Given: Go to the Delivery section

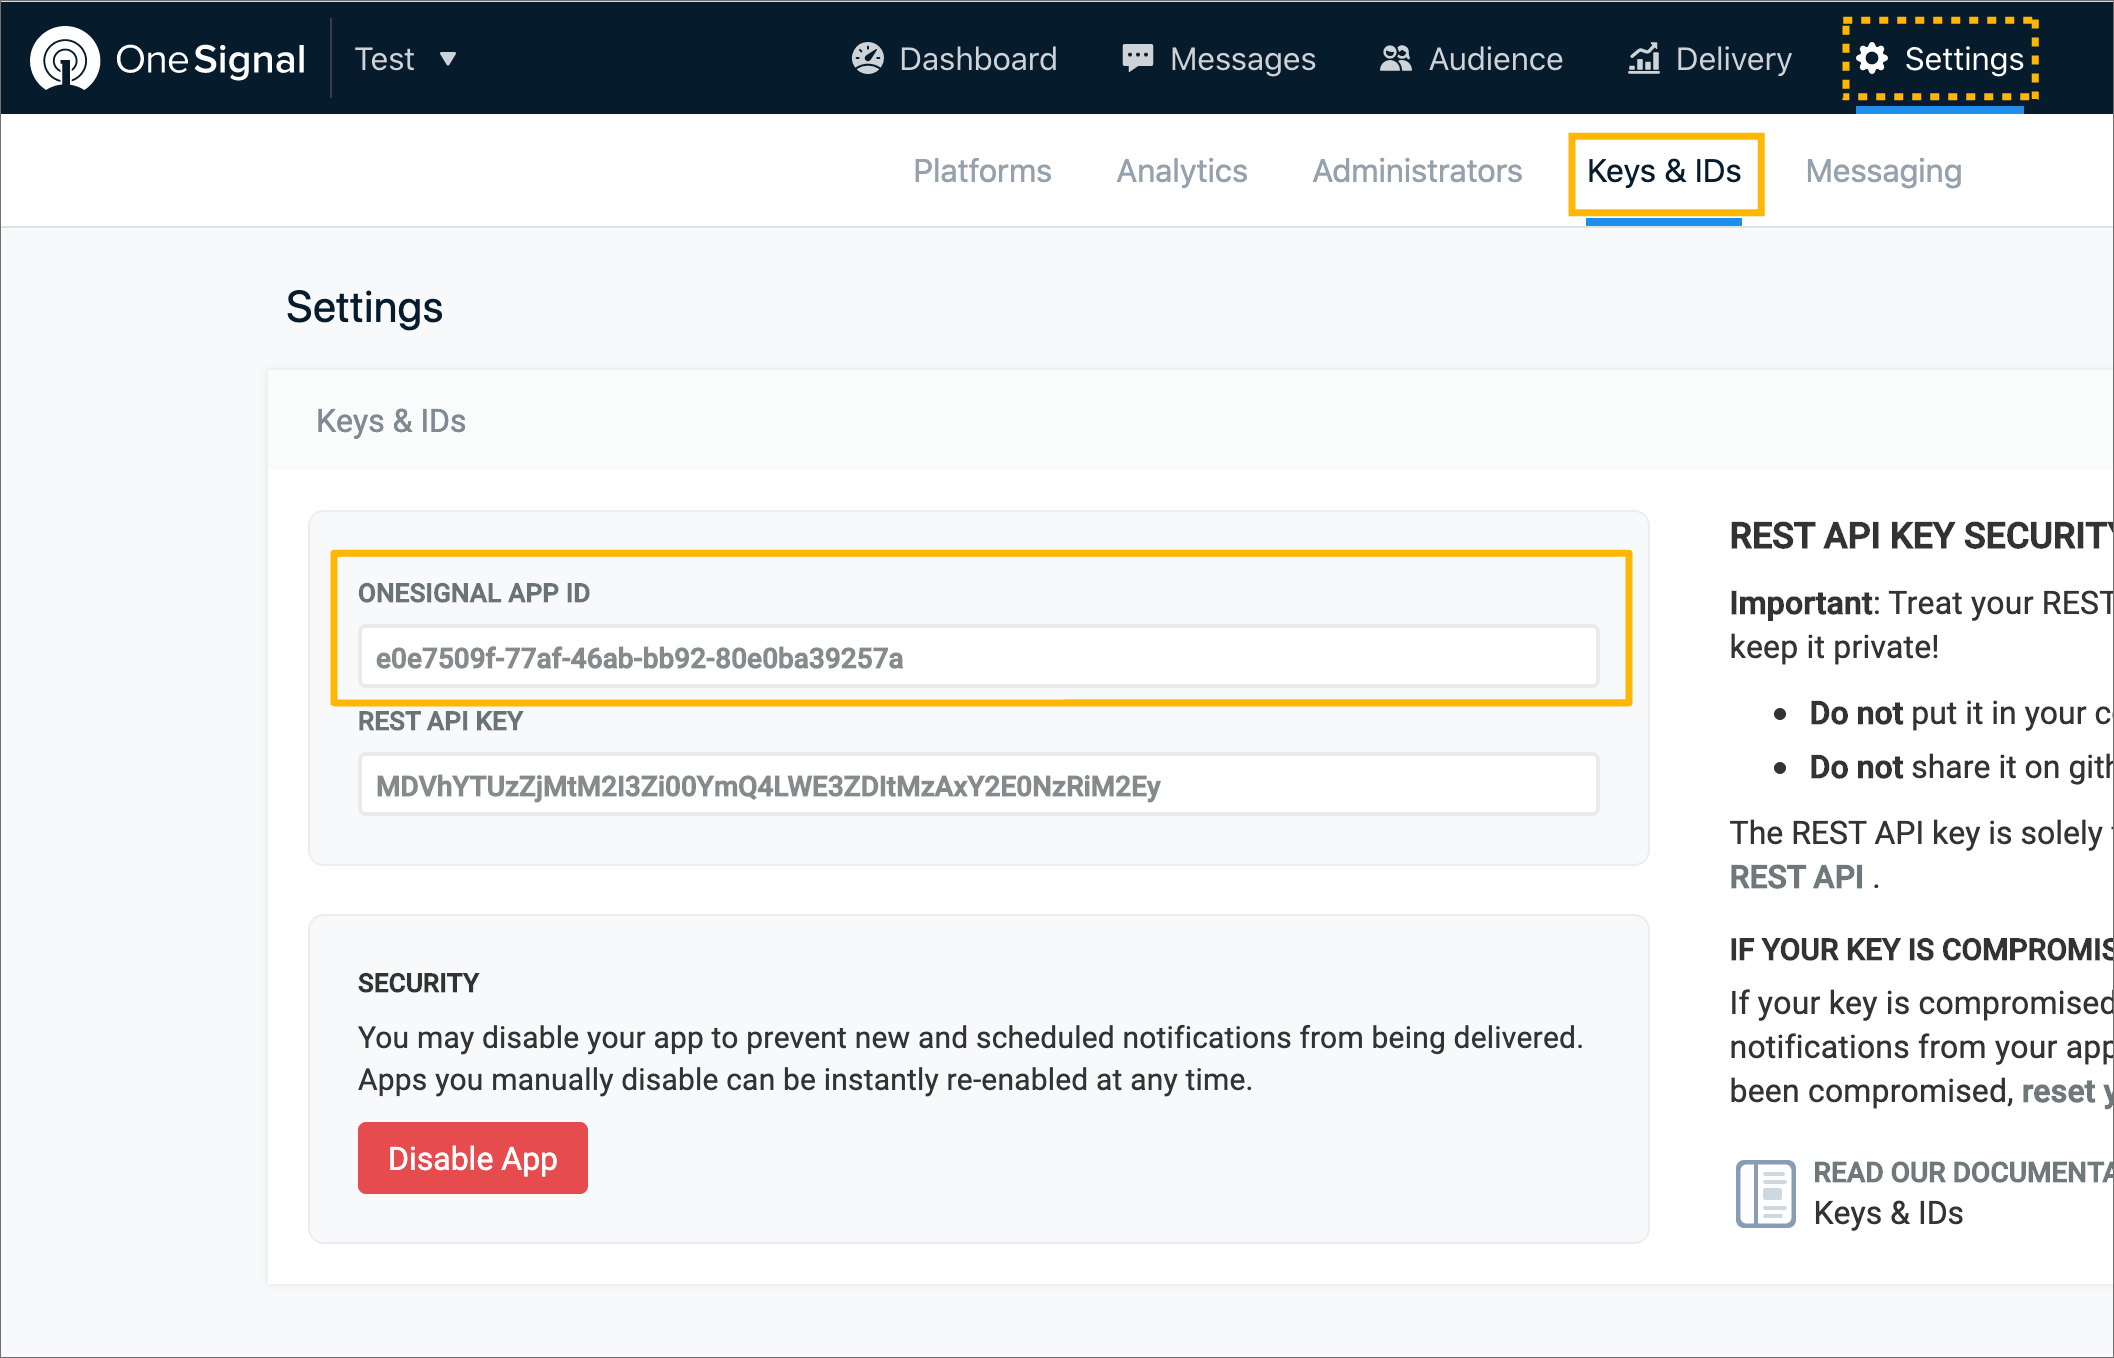Looking at the screenshot, I should pos(1709,59).
